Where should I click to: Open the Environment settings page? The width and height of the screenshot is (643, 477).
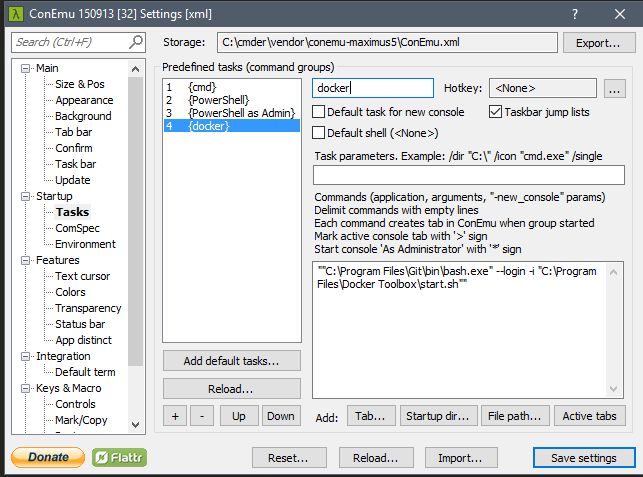(x=85, y=244)
